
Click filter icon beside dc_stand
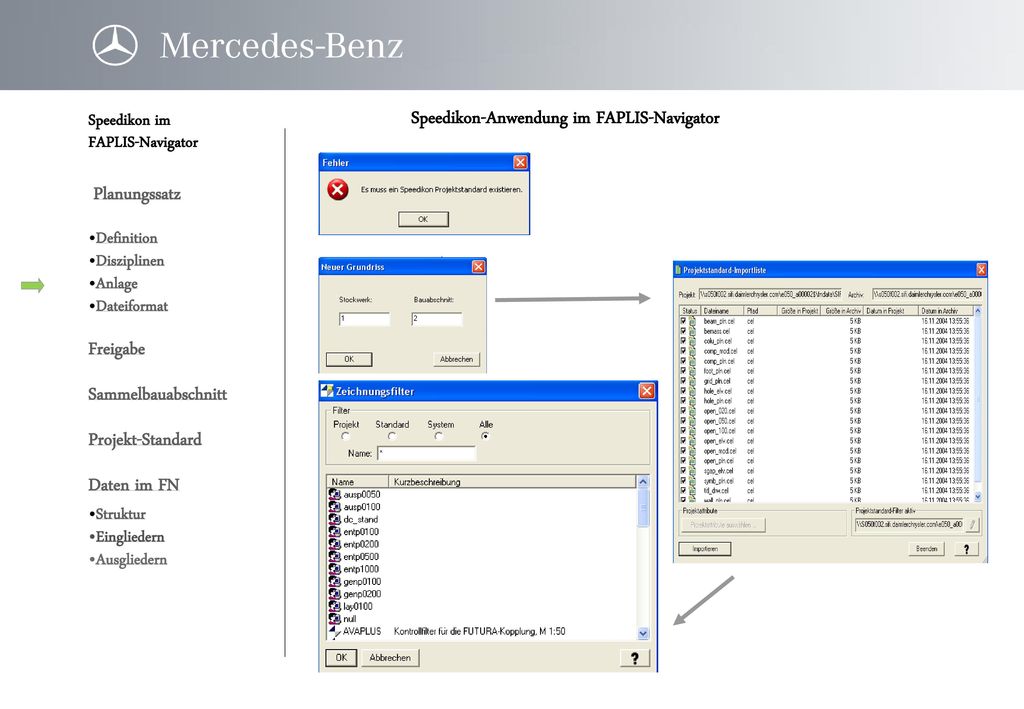(x=334, y=519)
